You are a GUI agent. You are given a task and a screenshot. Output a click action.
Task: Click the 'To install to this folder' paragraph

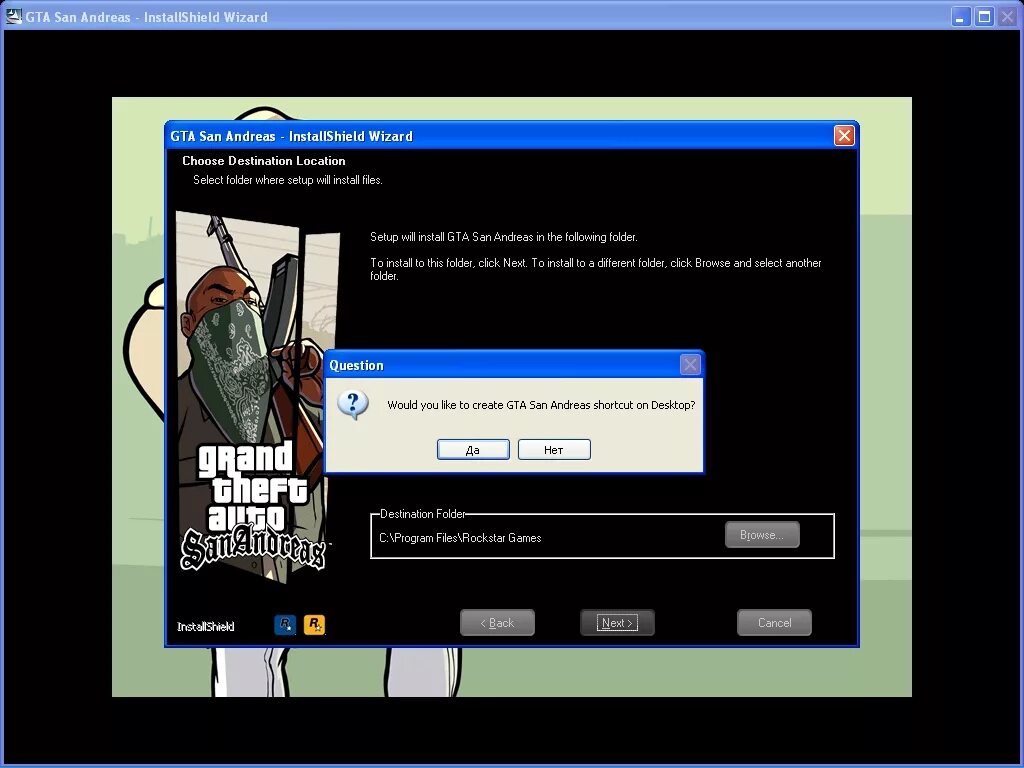[596, 269]
